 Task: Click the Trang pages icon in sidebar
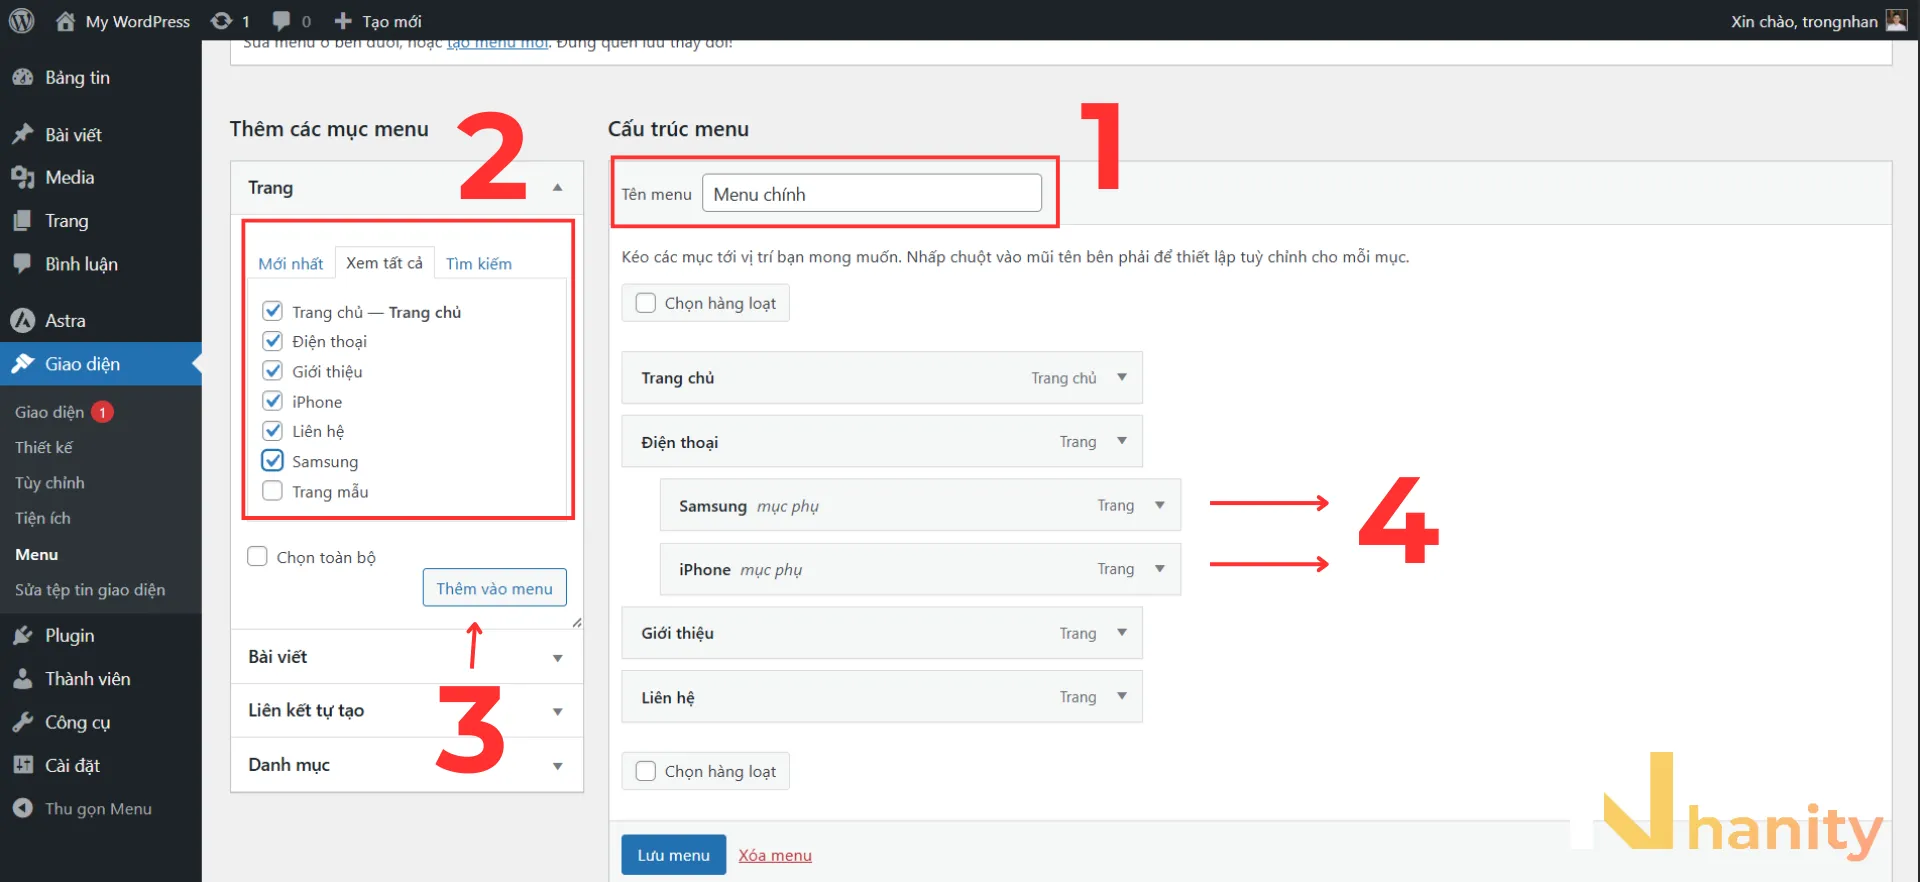(23, 221)
